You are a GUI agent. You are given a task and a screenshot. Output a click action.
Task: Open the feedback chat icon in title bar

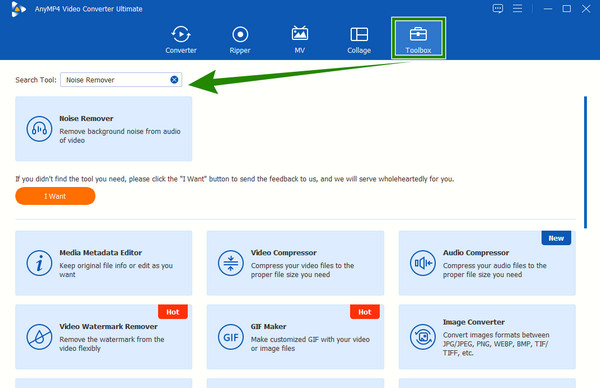click(497, 8)
